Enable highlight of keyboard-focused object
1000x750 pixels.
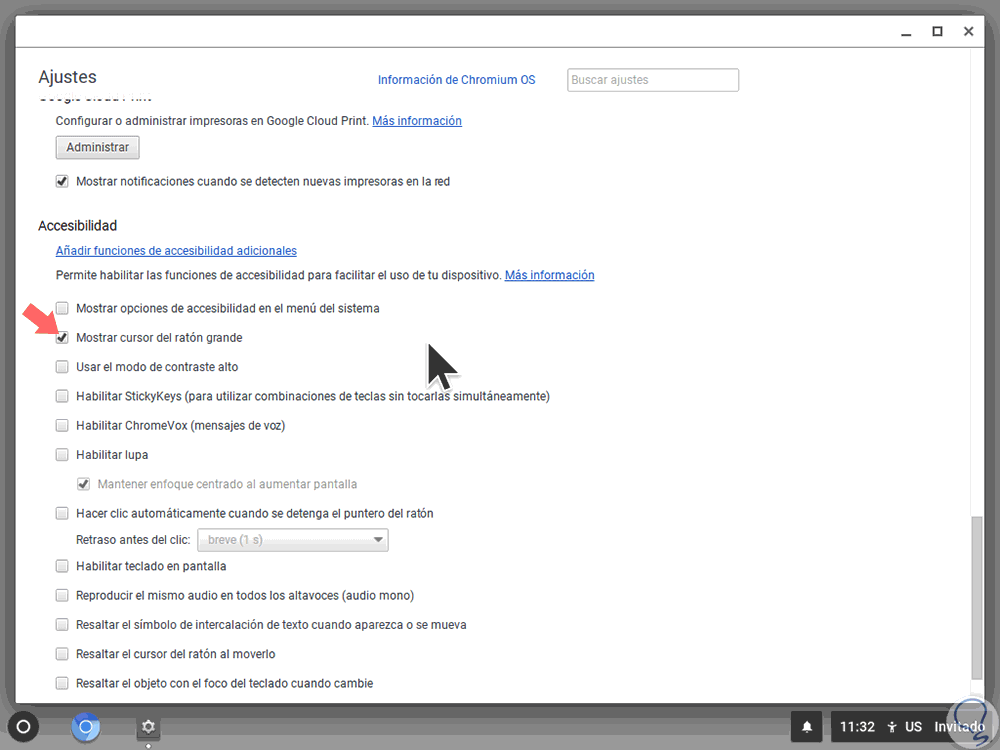(62, 684)
